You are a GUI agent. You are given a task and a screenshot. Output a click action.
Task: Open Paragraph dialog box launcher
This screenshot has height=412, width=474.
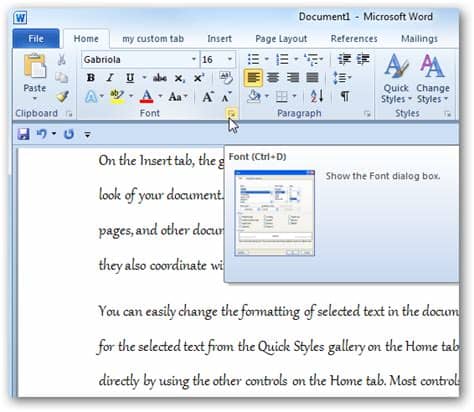pos(367,114)
